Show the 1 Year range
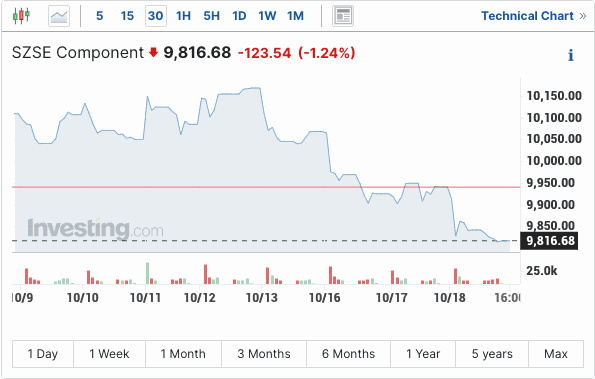 (423, 354)
